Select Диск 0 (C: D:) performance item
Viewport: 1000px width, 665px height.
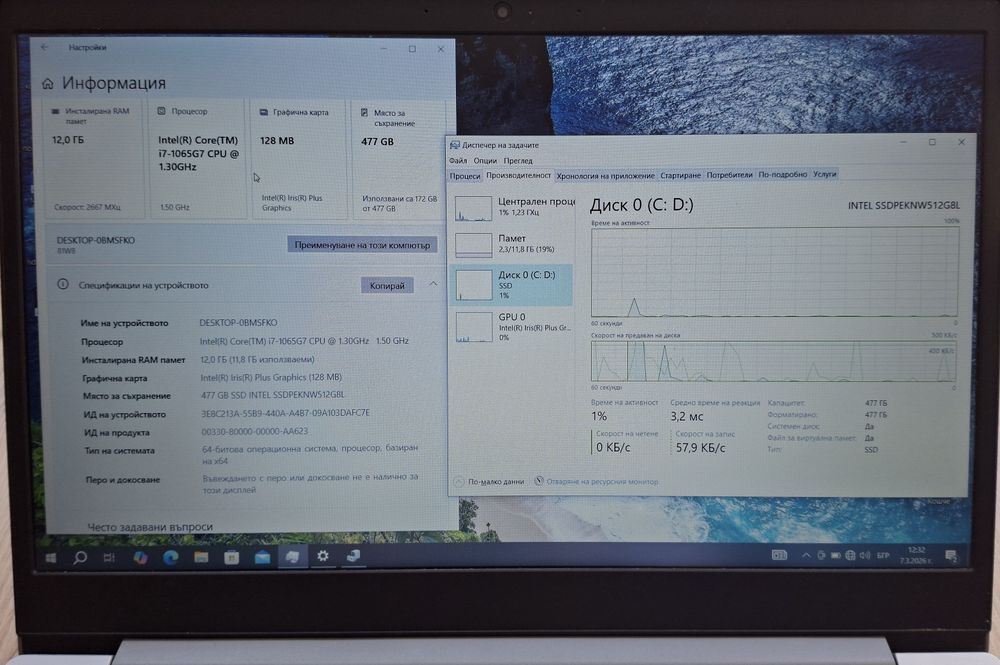[511, 284]
